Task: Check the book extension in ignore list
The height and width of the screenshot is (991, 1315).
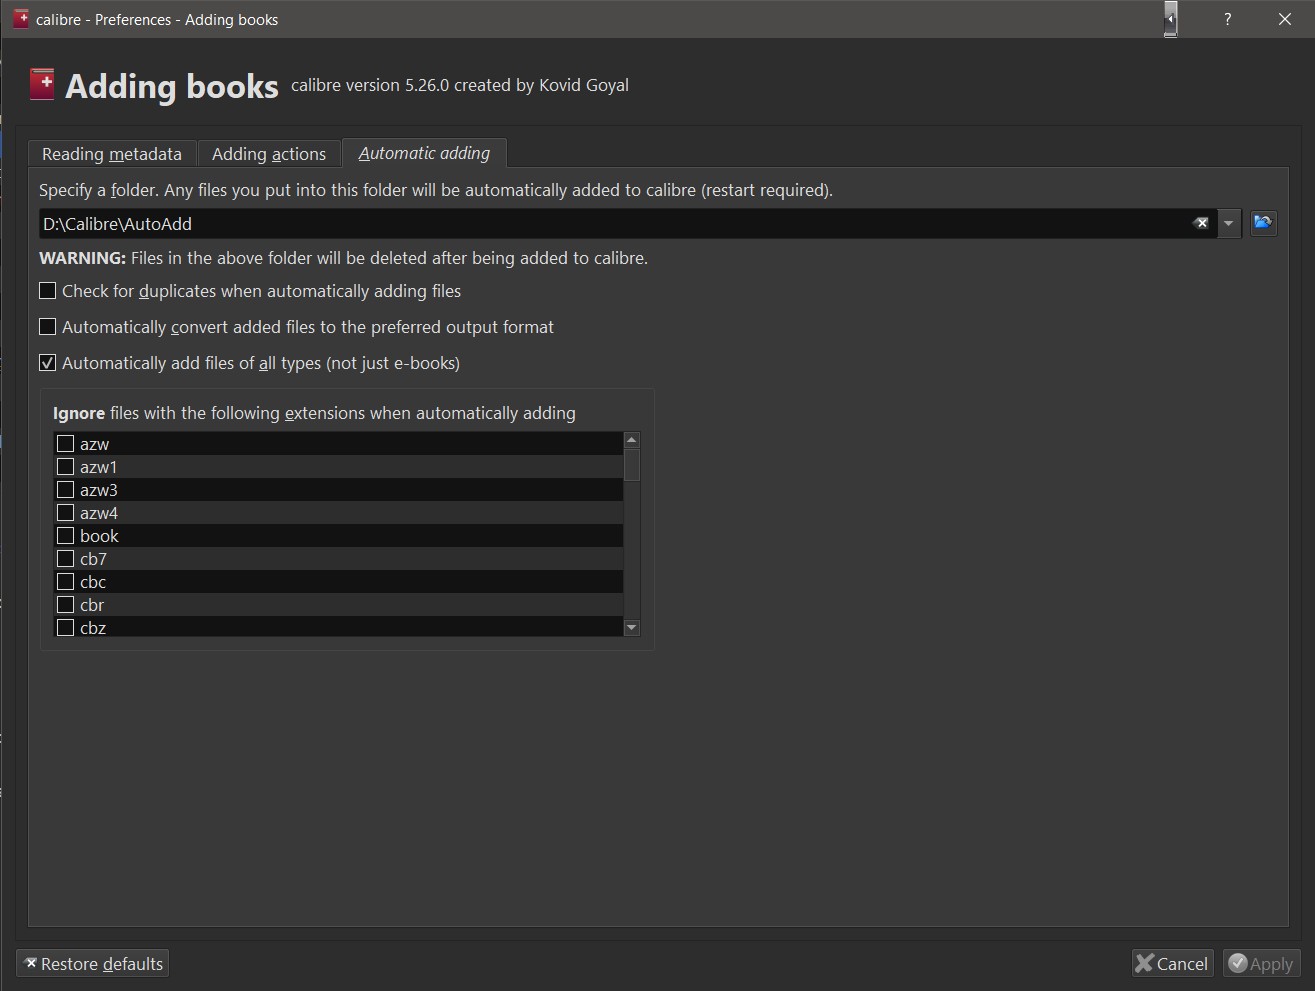Action: pos(66,536)
